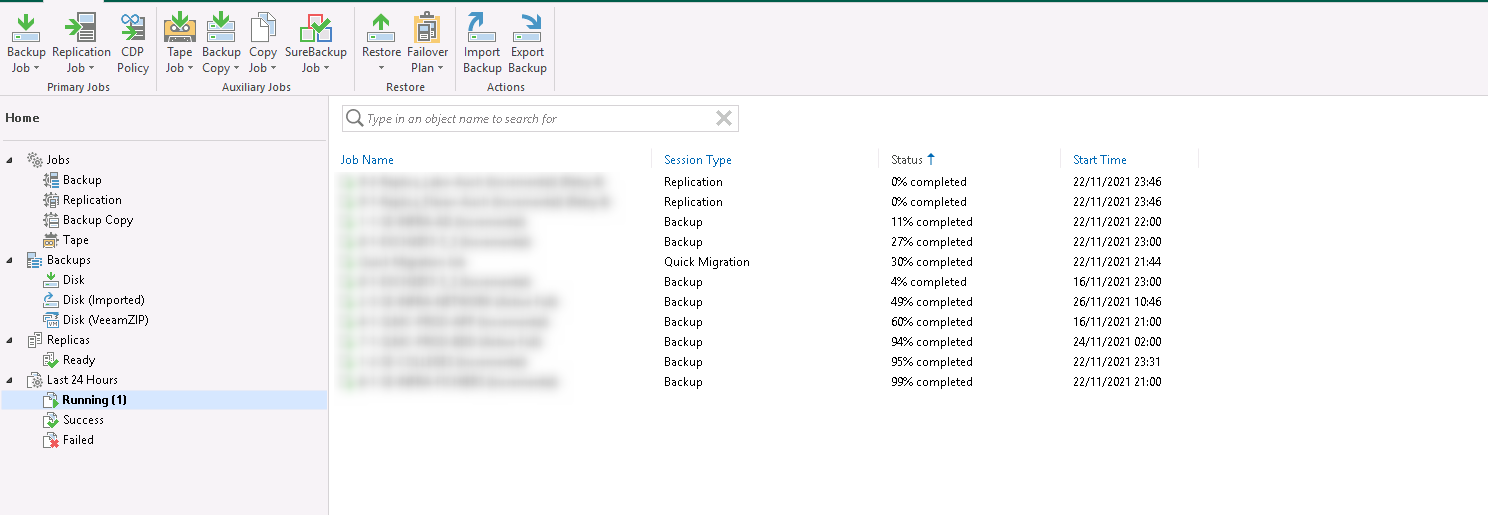This screenshot has width=1488, height=515.
Task: Click the object name search field
Action: (530, 119)
